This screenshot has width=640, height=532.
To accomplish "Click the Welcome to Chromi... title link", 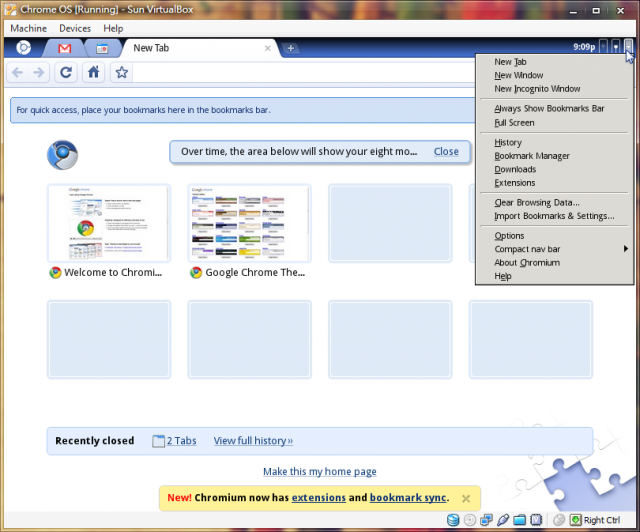I will (x=113, y=272).
